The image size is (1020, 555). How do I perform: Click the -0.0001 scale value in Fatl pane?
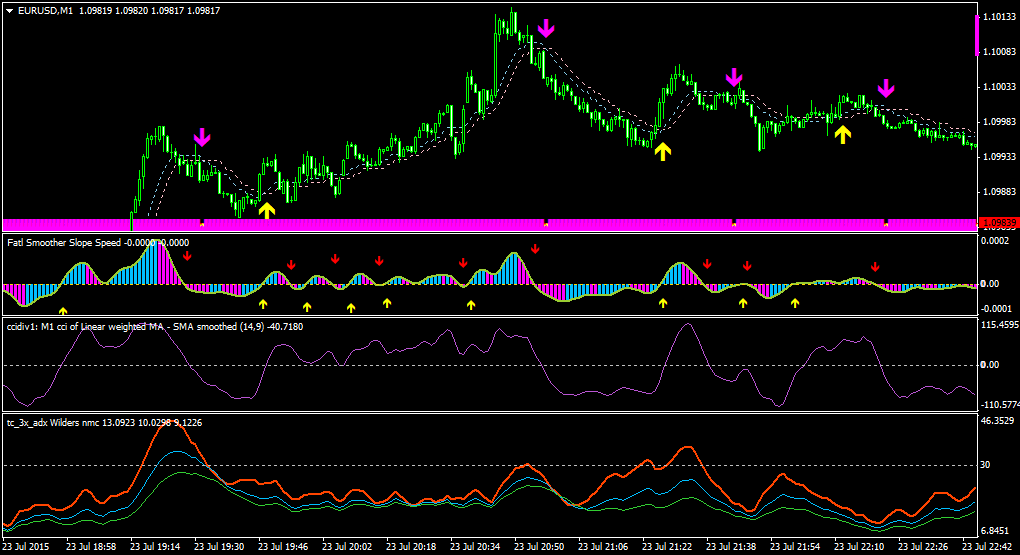coord(998,308)
